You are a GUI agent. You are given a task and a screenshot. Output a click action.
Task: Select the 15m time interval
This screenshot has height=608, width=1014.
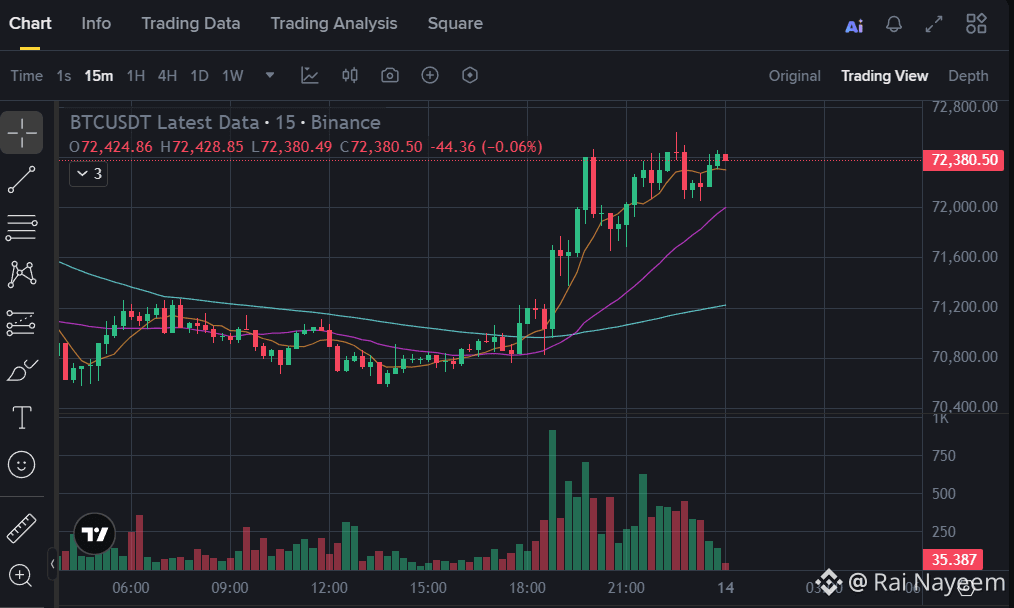(x=98, y=76)
